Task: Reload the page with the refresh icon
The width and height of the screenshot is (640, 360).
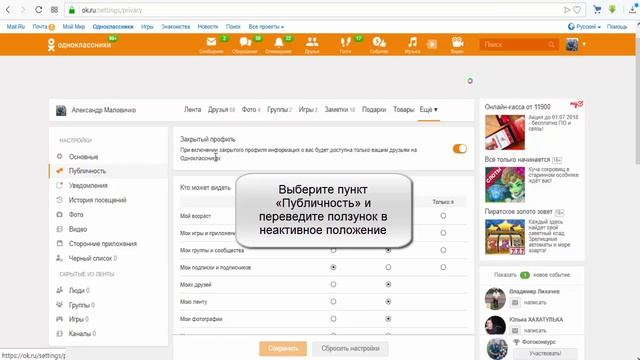Action: (x=38, y=10)
